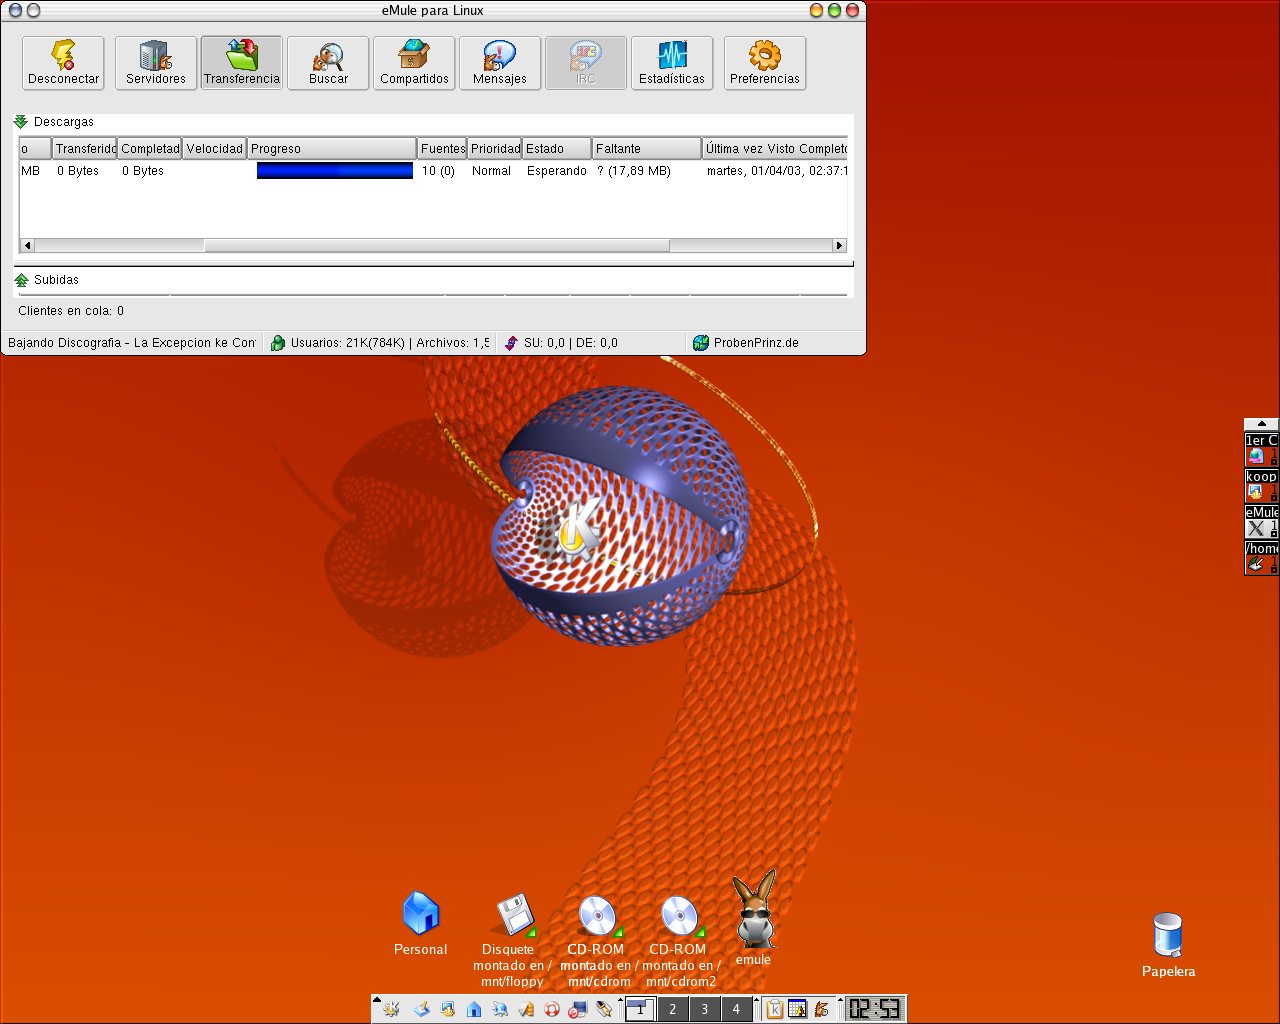Viewport: 1280px width, 1024px height.
Task: Click the show desktop icon in panel
Action: (x=422, y=1009)
